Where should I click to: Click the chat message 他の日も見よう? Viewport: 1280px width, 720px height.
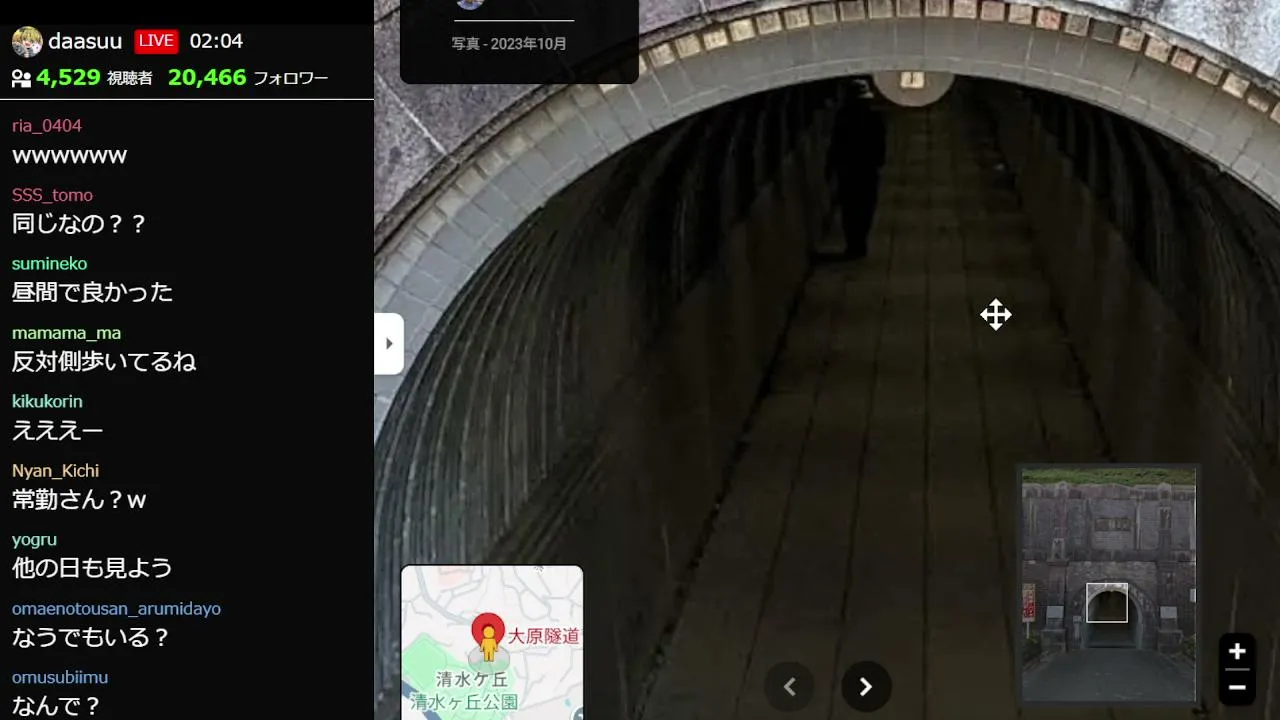pos(92,569)
